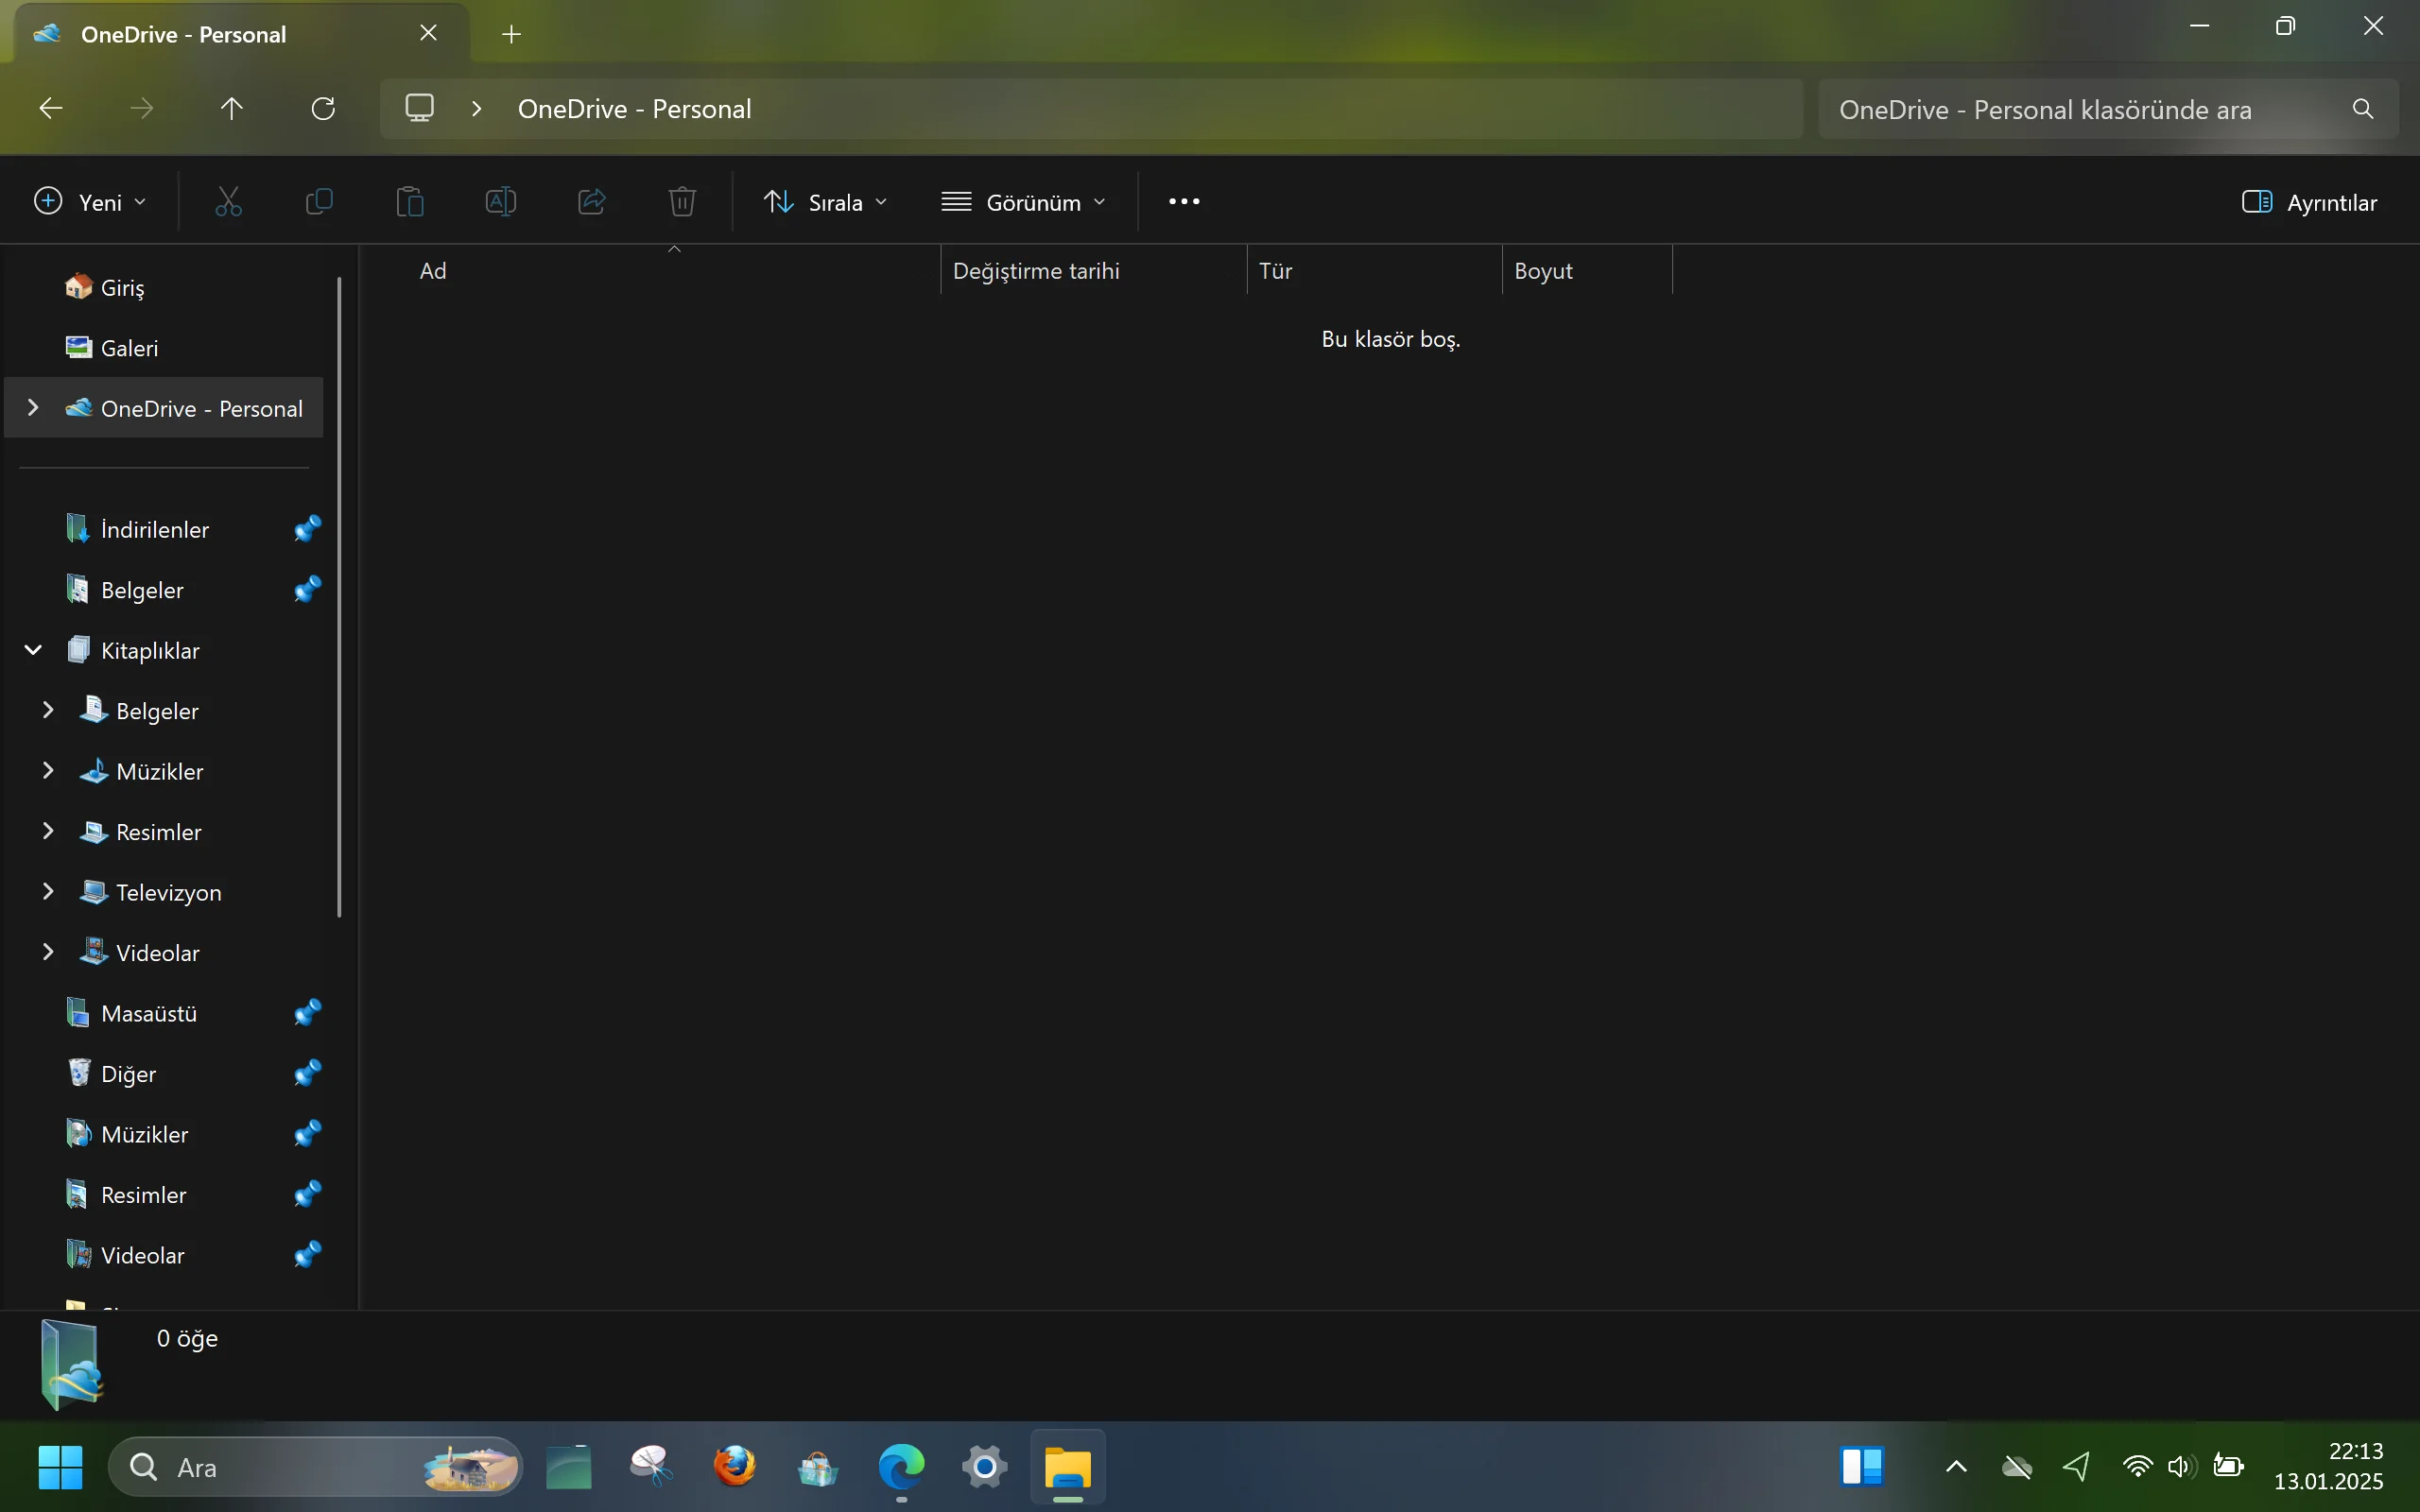Unpin Masaüstü from quick access
The image size is (2420, 1512).
pyautogui.click(x=307, y=1012)
